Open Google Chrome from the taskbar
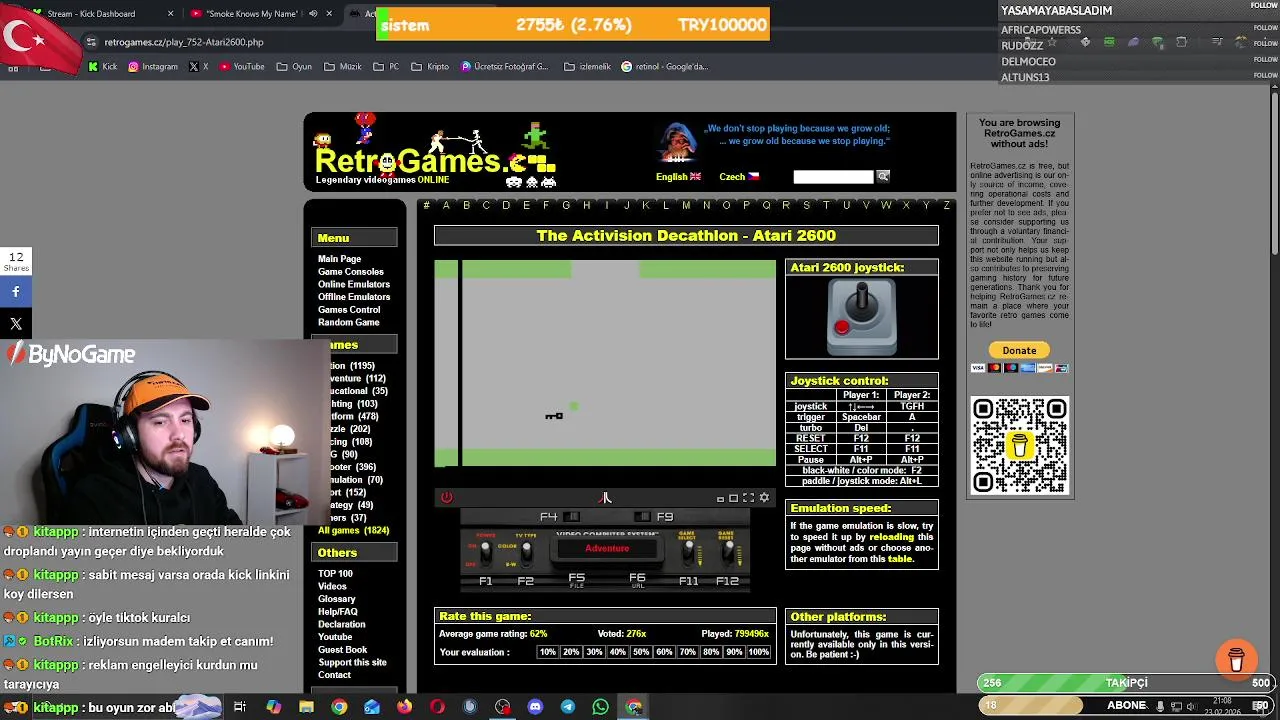Image resolution: width=1280 pixels, height=720 pixels. tap(339, 707)
